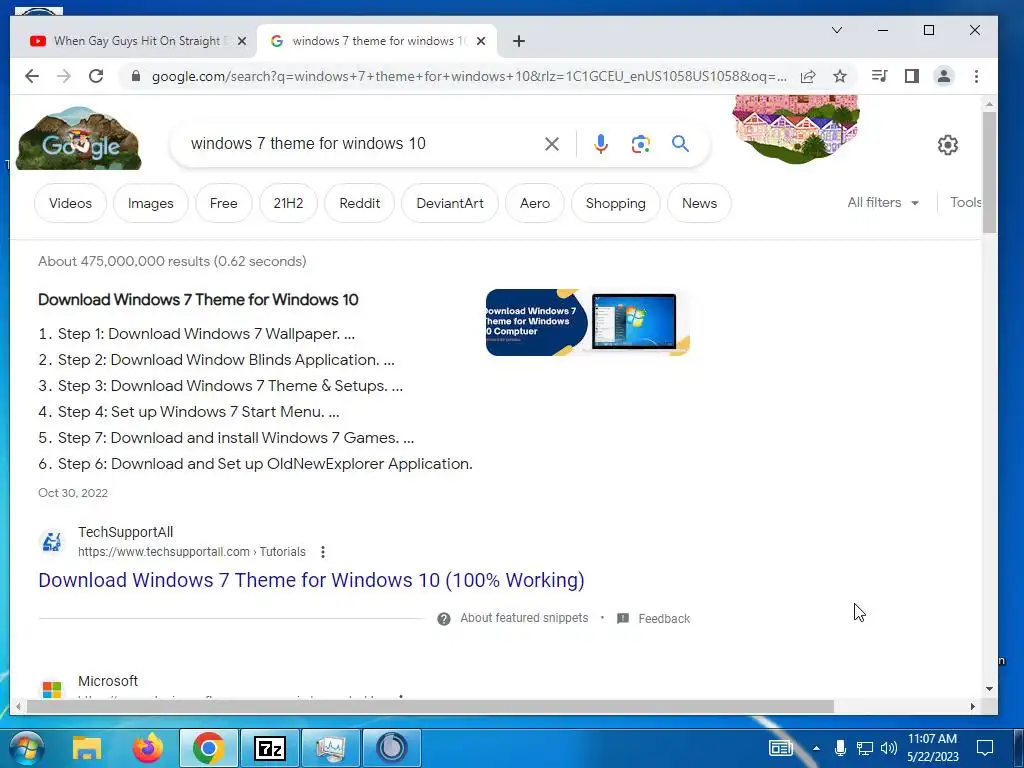Apply the Free filter chip

tap(223, 203)
